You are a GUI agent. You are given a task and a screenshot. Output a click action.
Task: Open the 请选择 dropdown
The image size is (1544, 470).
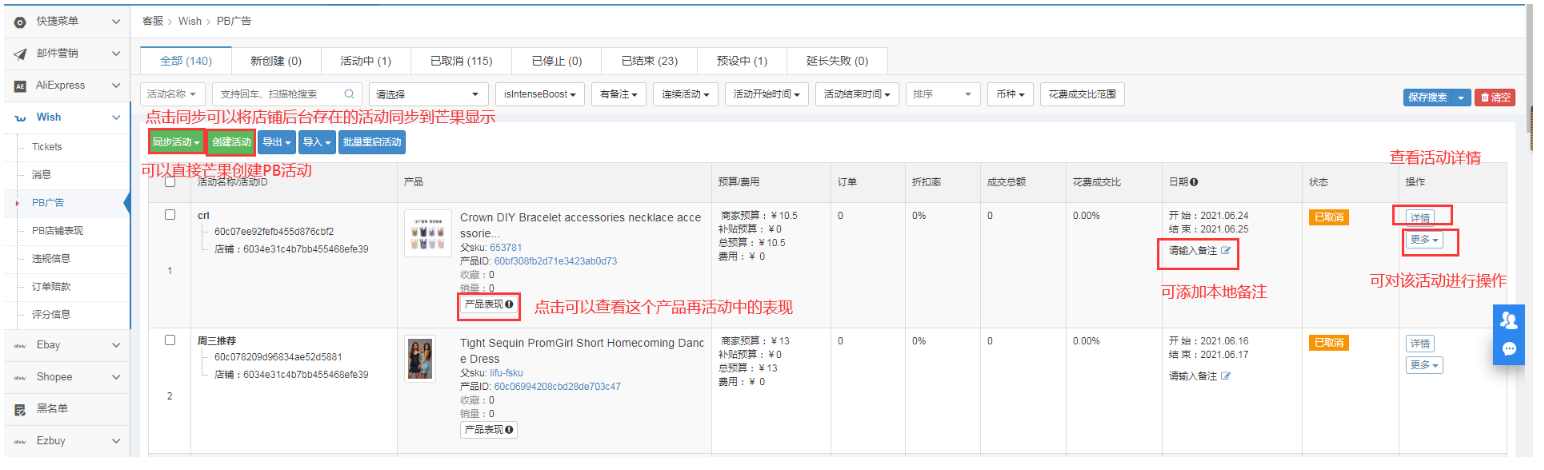[428, 94]
